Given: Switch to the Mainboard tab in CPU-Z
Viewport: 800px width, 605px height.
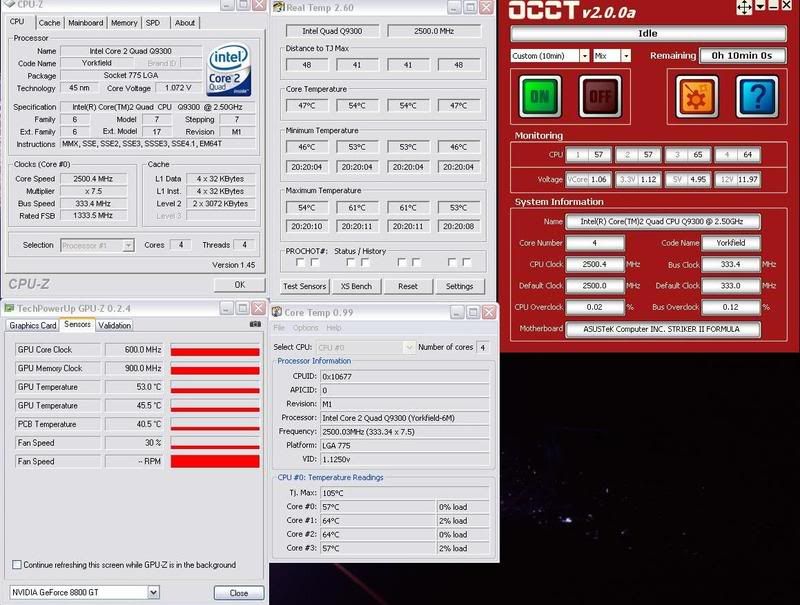Looking at the screenshot, I should pyautogui.click(x=86, y=23).
